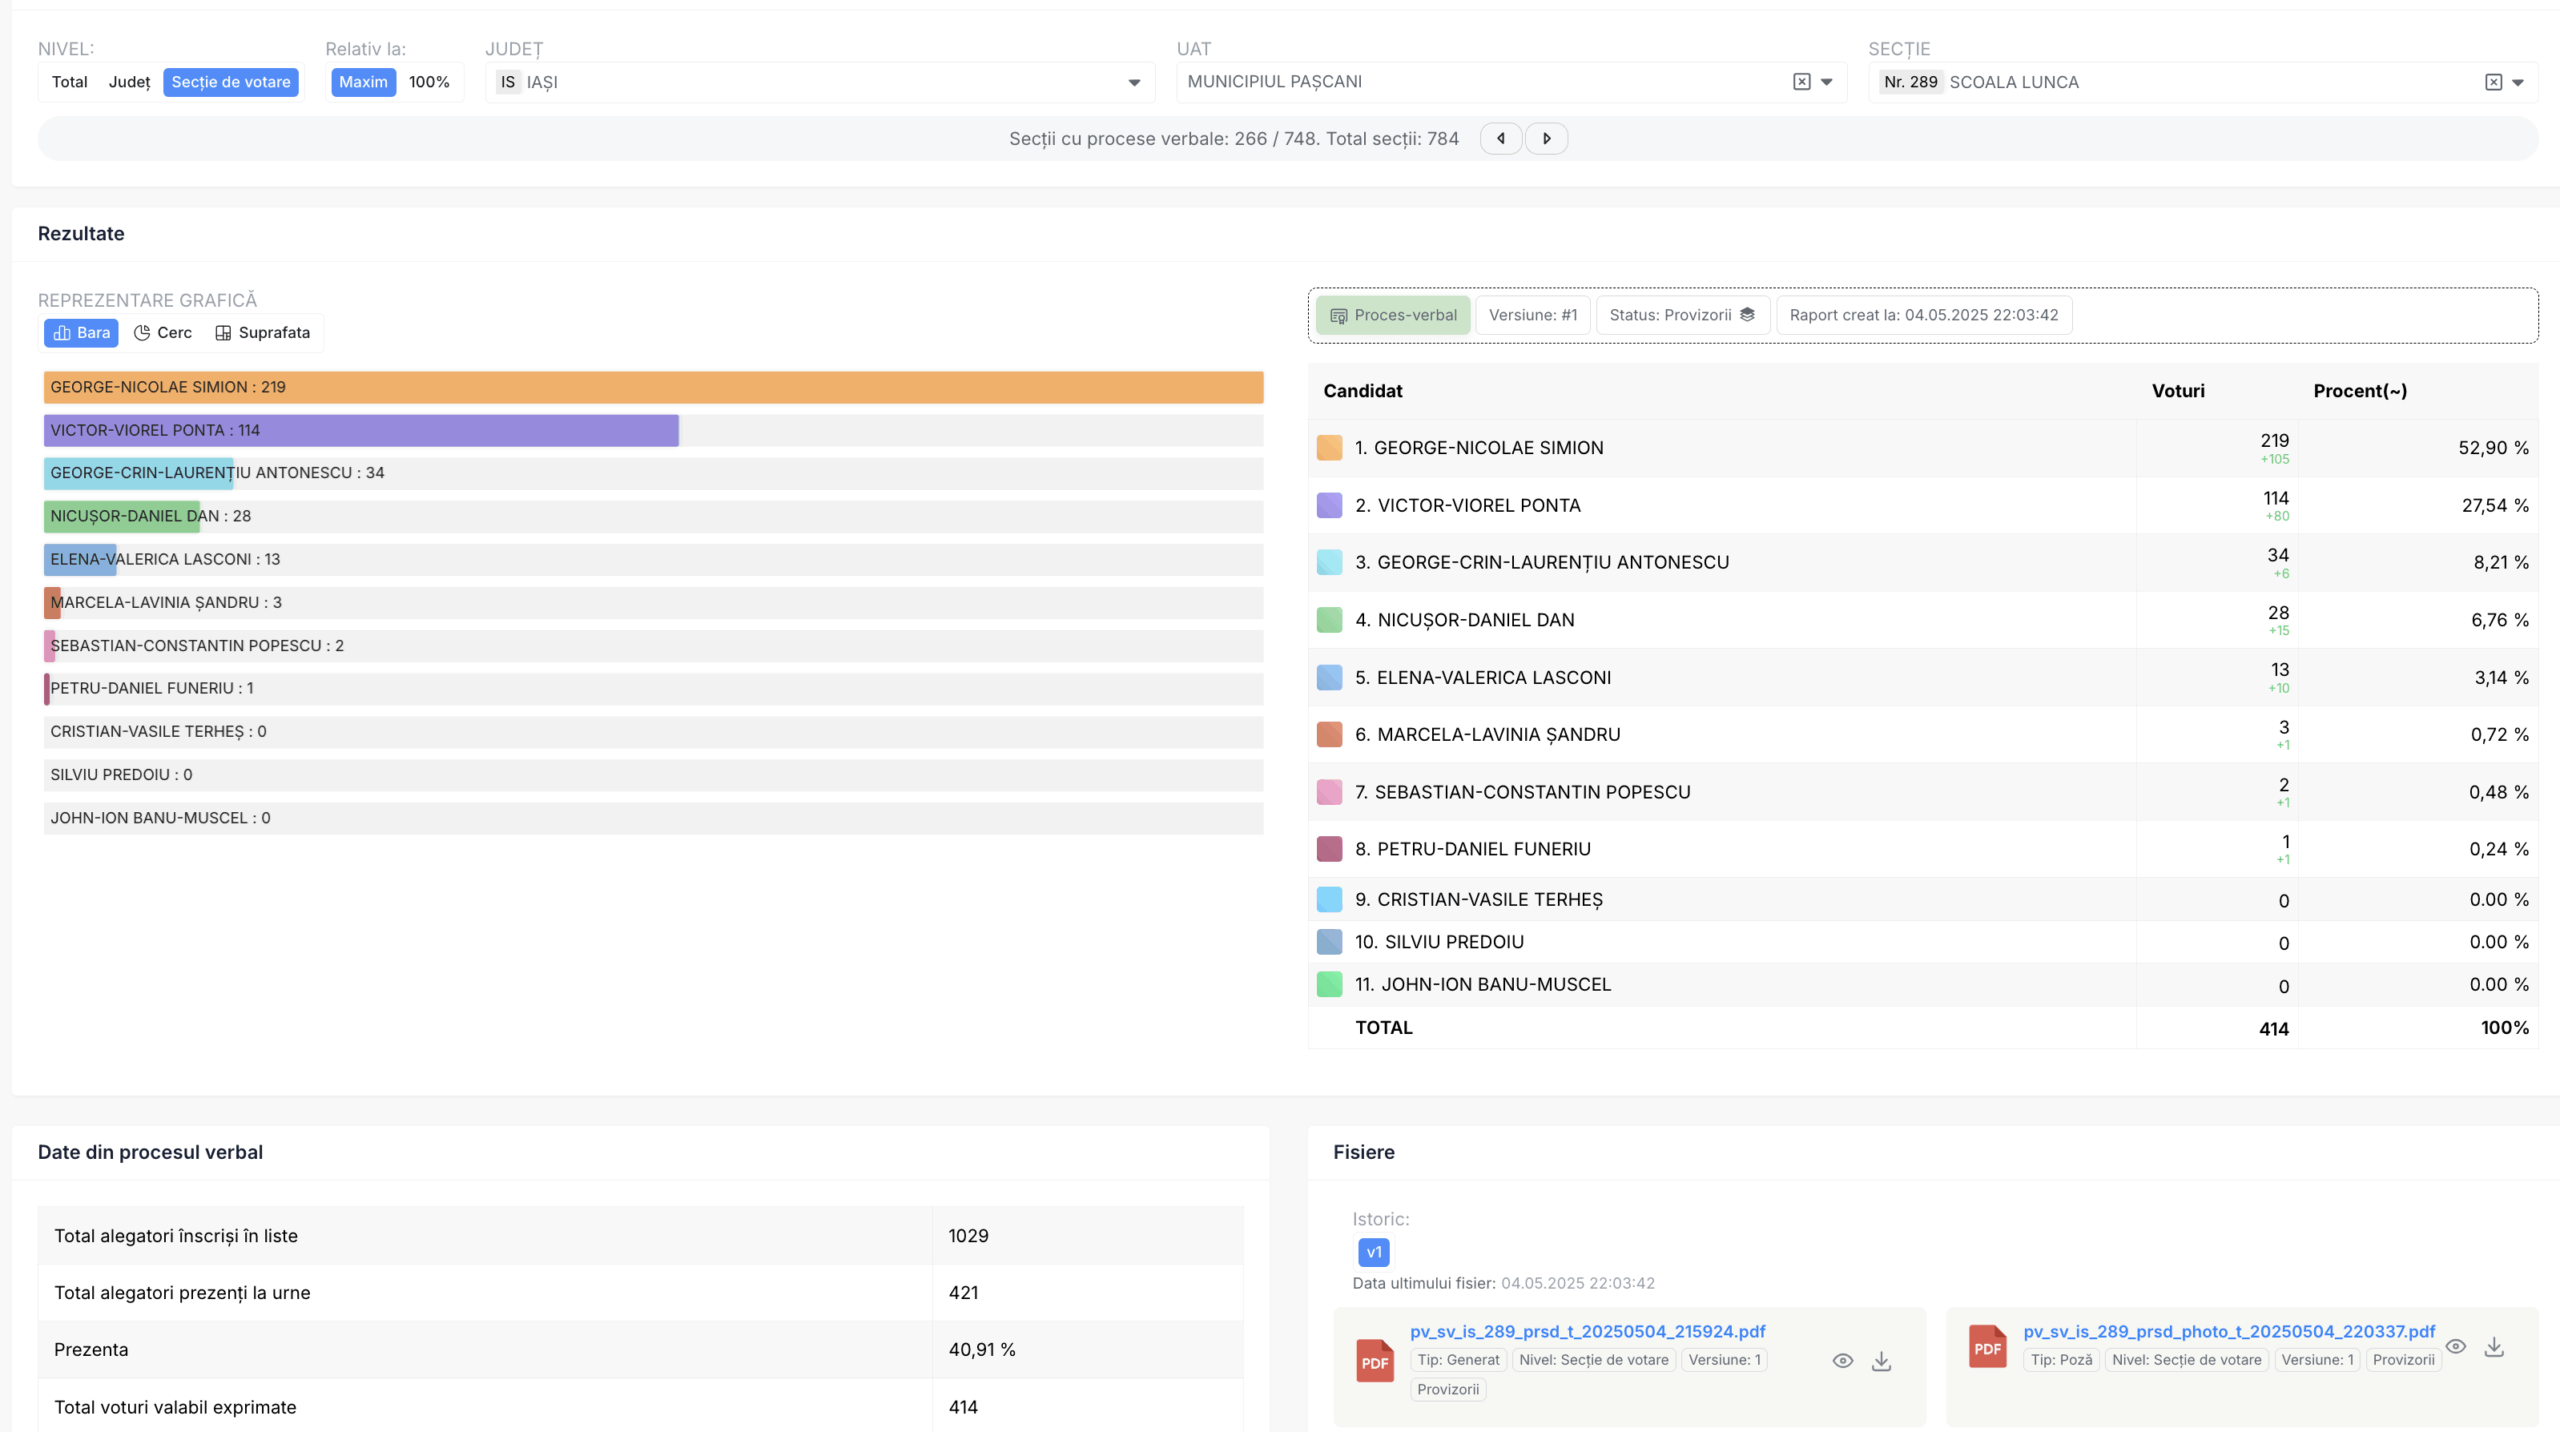Set relative scale to 100%

tap(429, 82)
